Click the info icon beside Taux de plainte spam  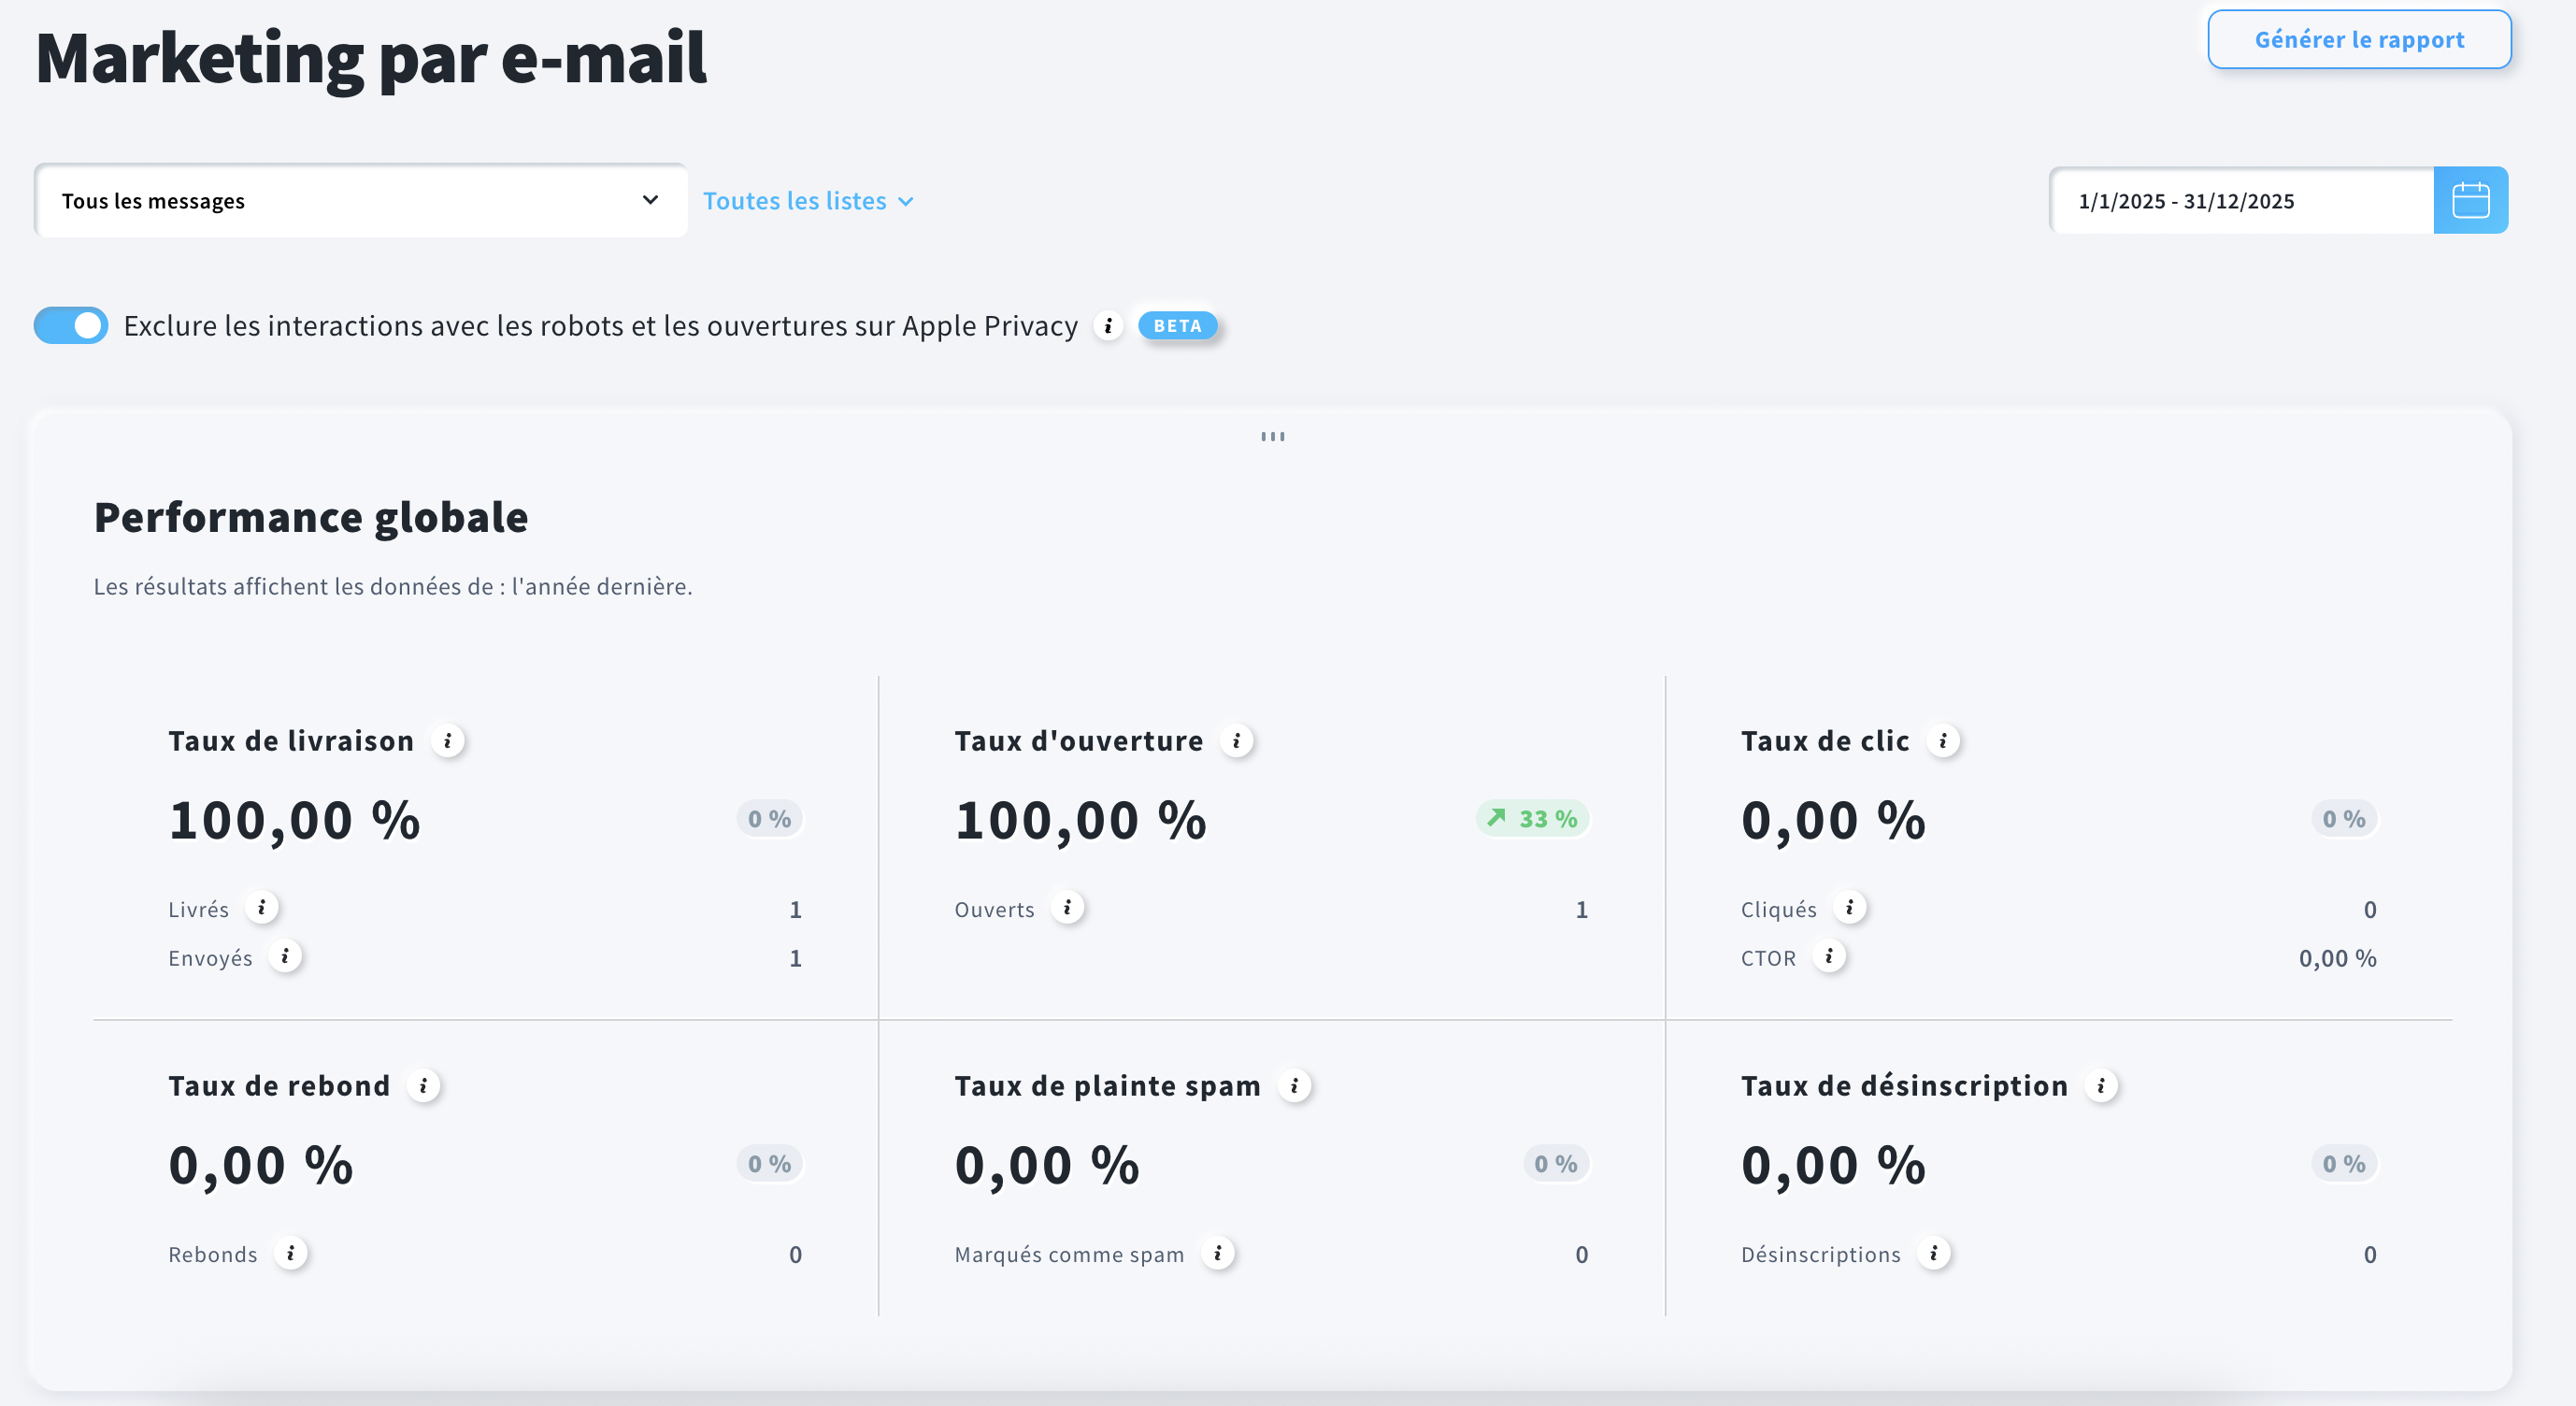tap(1296, 1087)
